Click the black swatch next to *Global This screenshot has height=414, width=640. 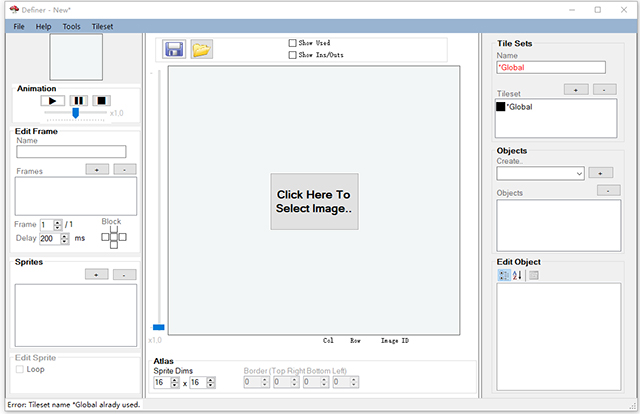500,107
